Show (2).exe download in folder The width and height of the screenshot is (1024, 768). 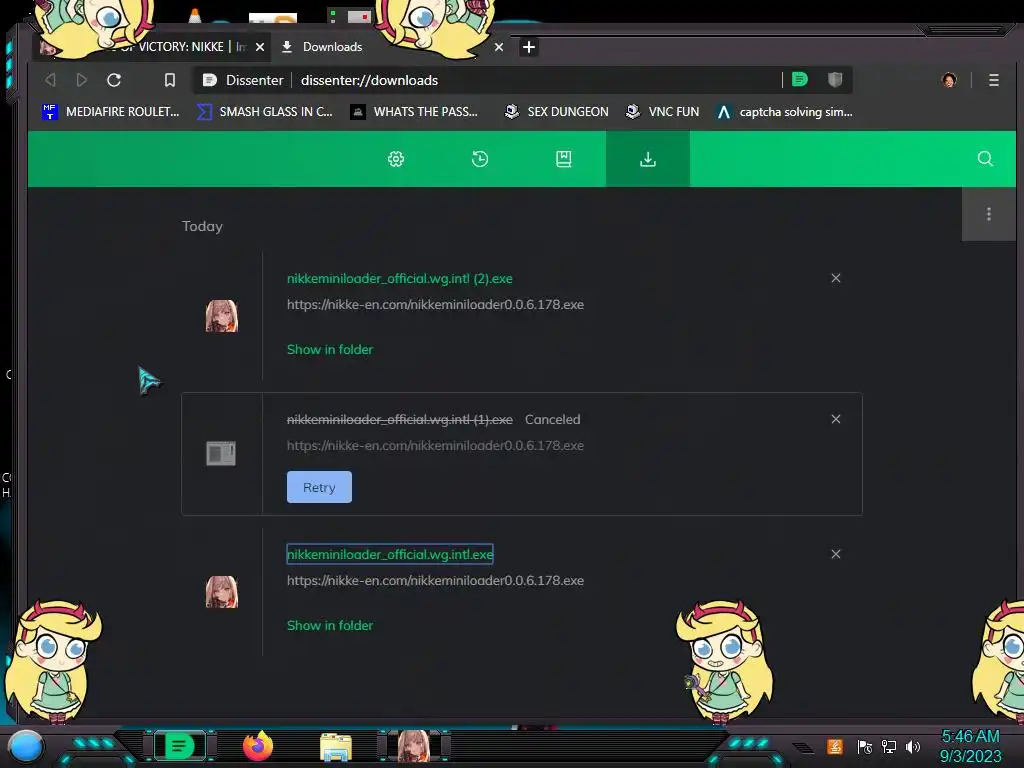[330, 349]
